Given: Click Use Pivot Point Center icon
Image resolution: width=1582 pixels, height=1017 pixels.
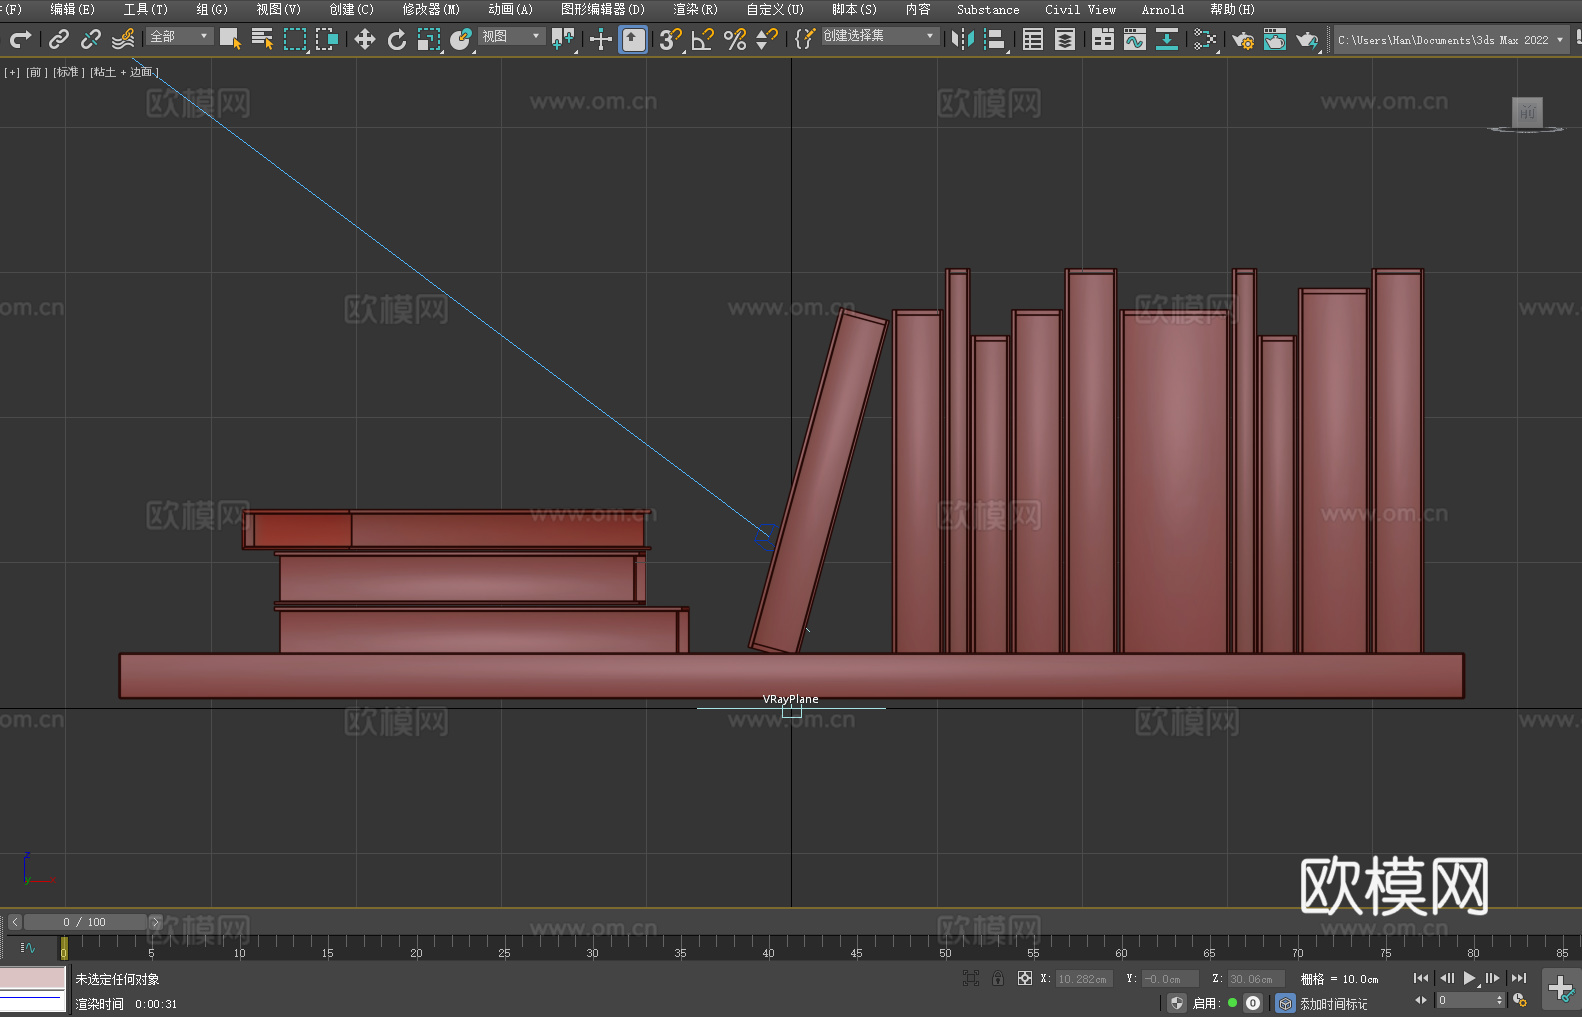Looking at the screenshot, I should 563,39.
